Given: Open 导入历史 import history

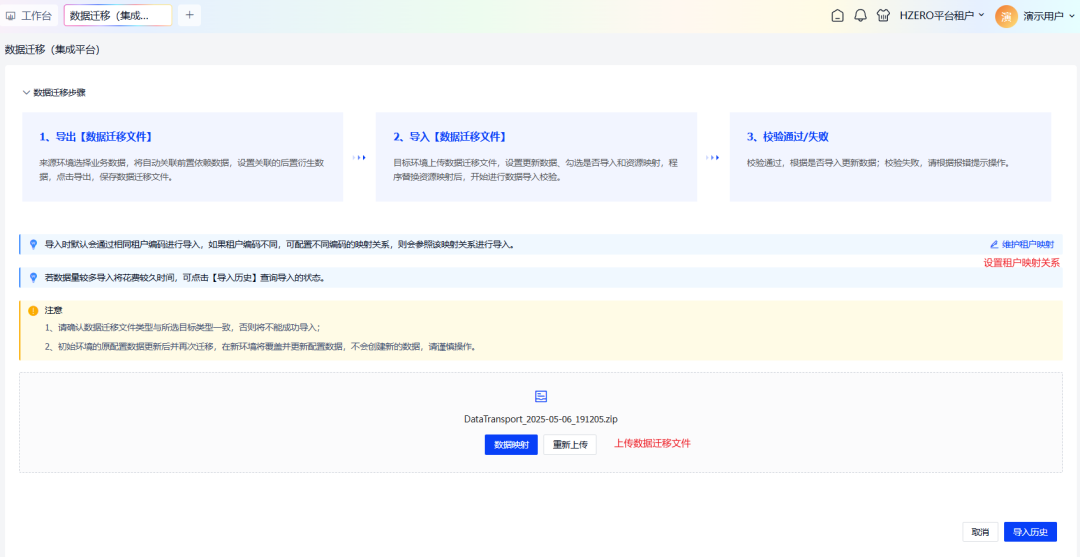Looking at the screenshot, I should click(1030, 532).
